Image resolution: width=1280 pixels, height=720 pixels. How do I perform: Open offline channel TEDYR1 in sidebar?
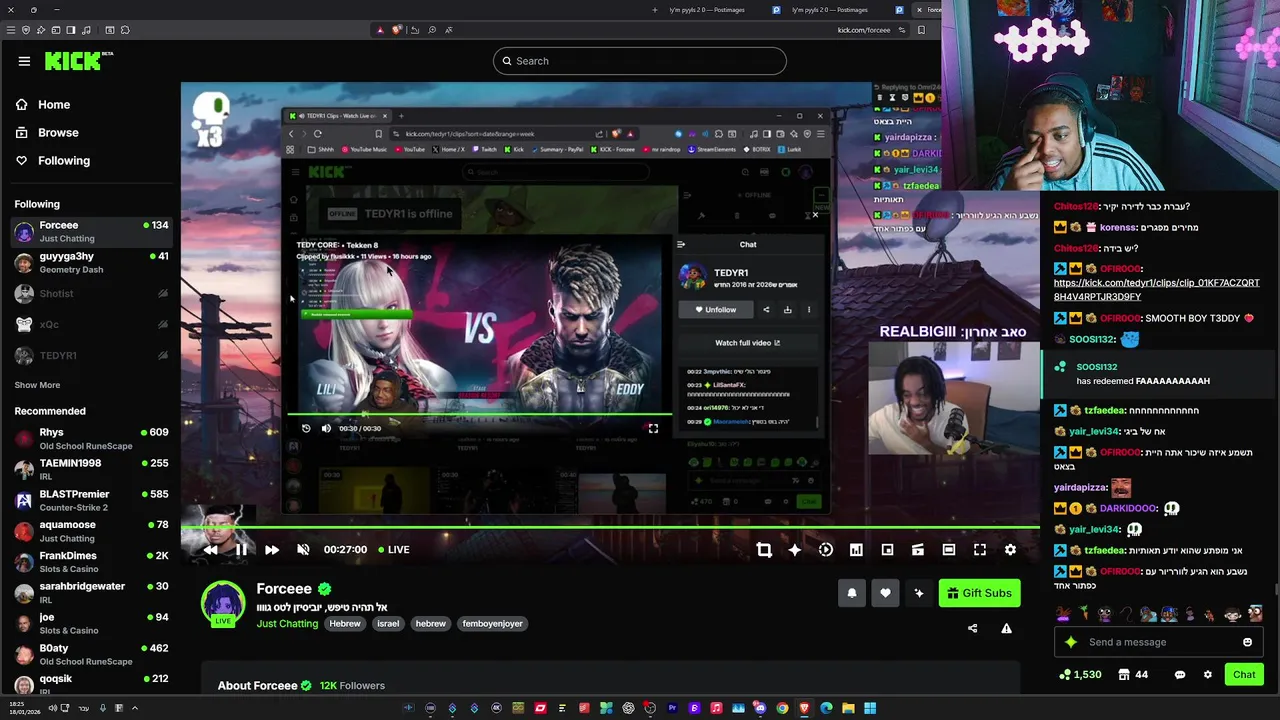[x=90, y=355]
